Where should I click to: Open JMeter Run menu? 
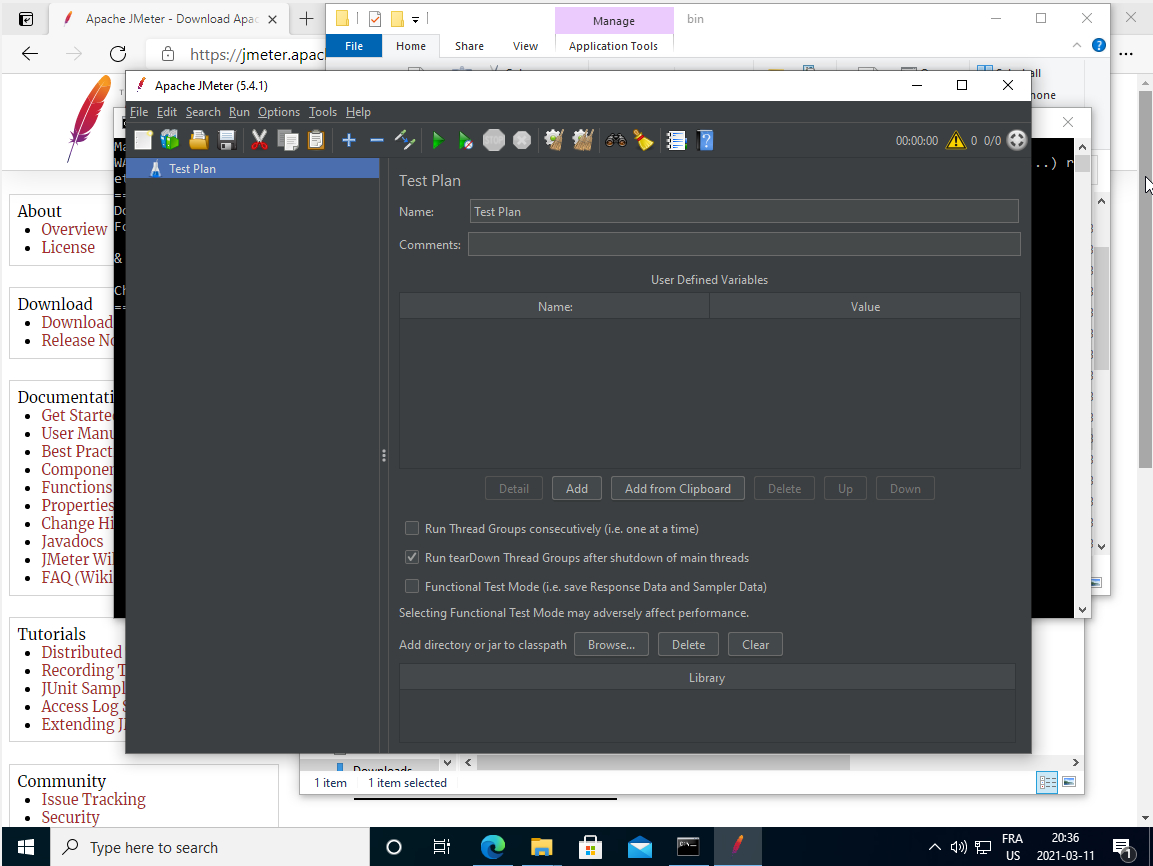(x=239, y=112)
